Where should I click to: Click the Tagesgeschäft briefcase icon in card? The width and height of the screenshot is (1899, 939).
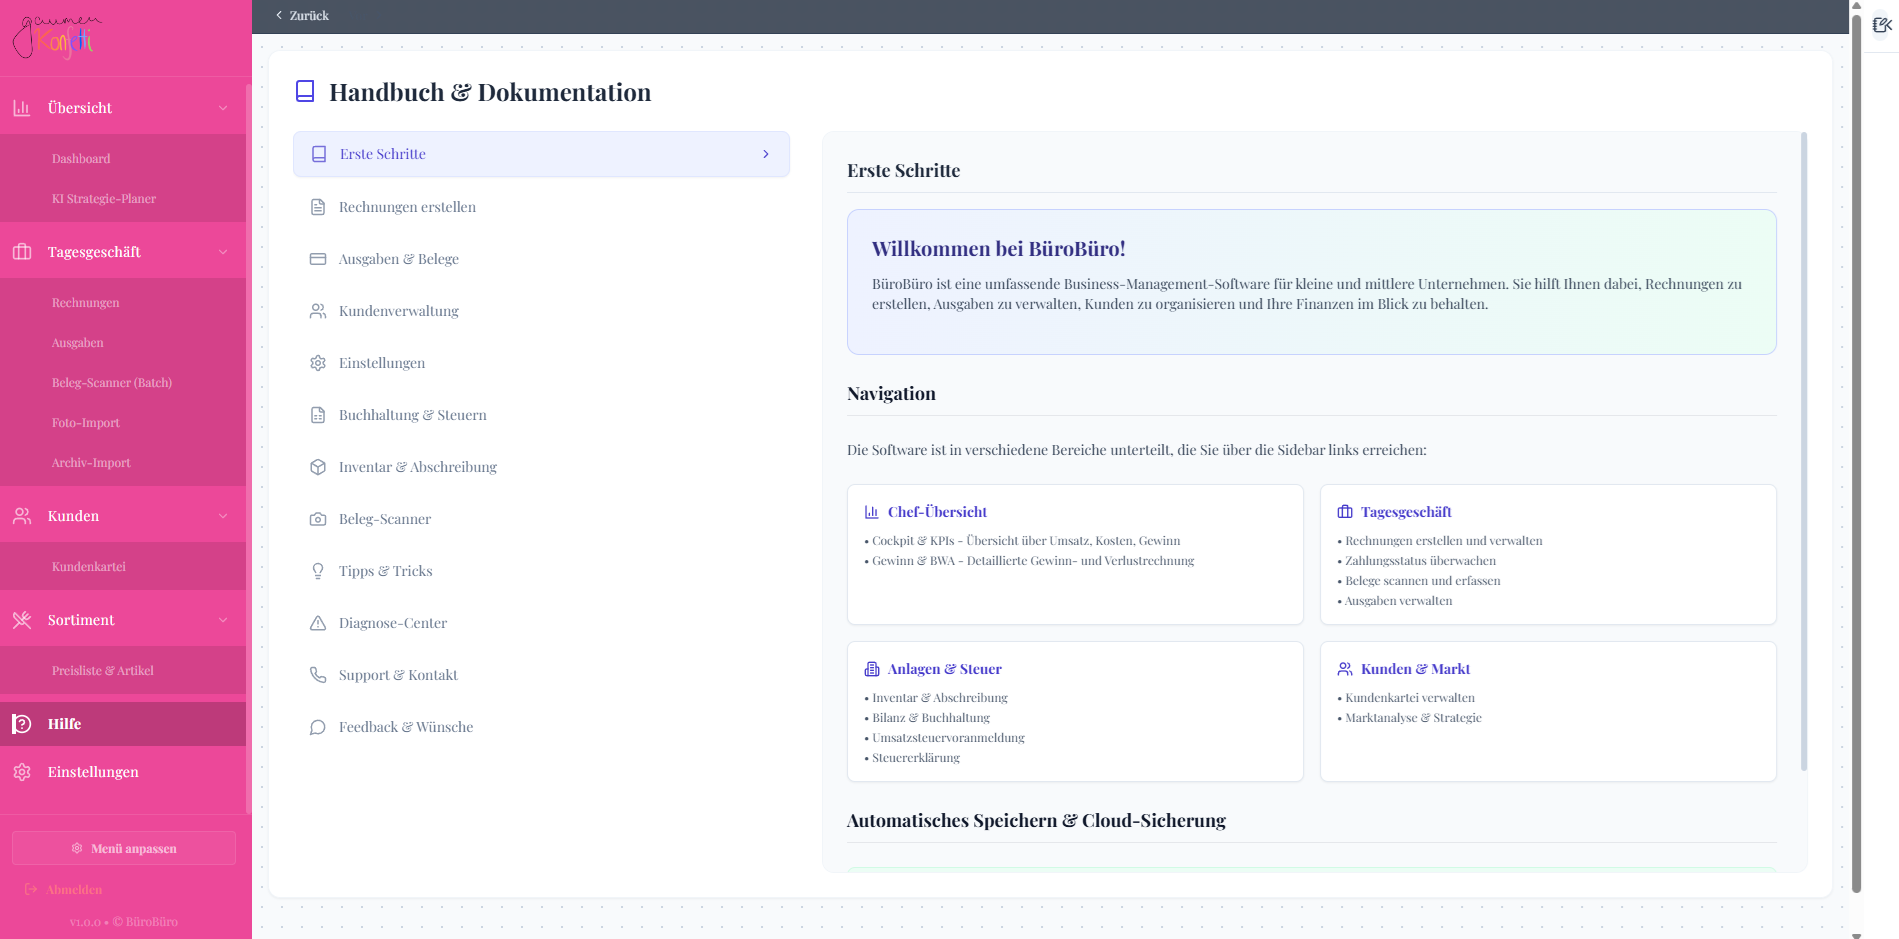click(x=1345, y=512)
